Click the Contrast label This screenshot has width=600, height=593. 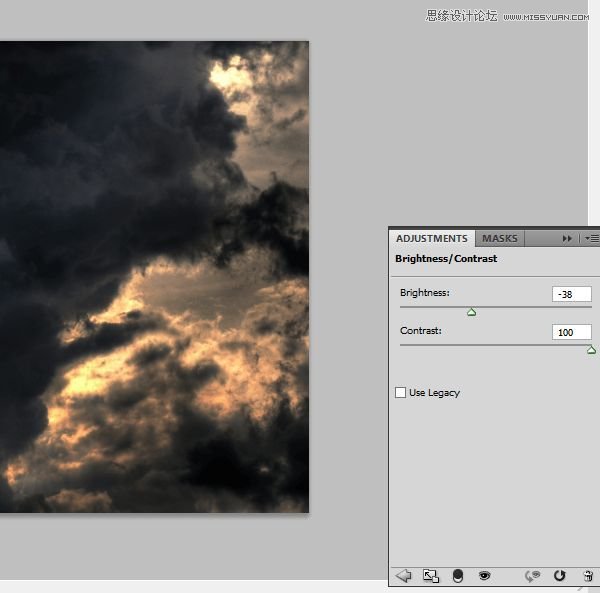pyautogui.click(x=421, y=331)
